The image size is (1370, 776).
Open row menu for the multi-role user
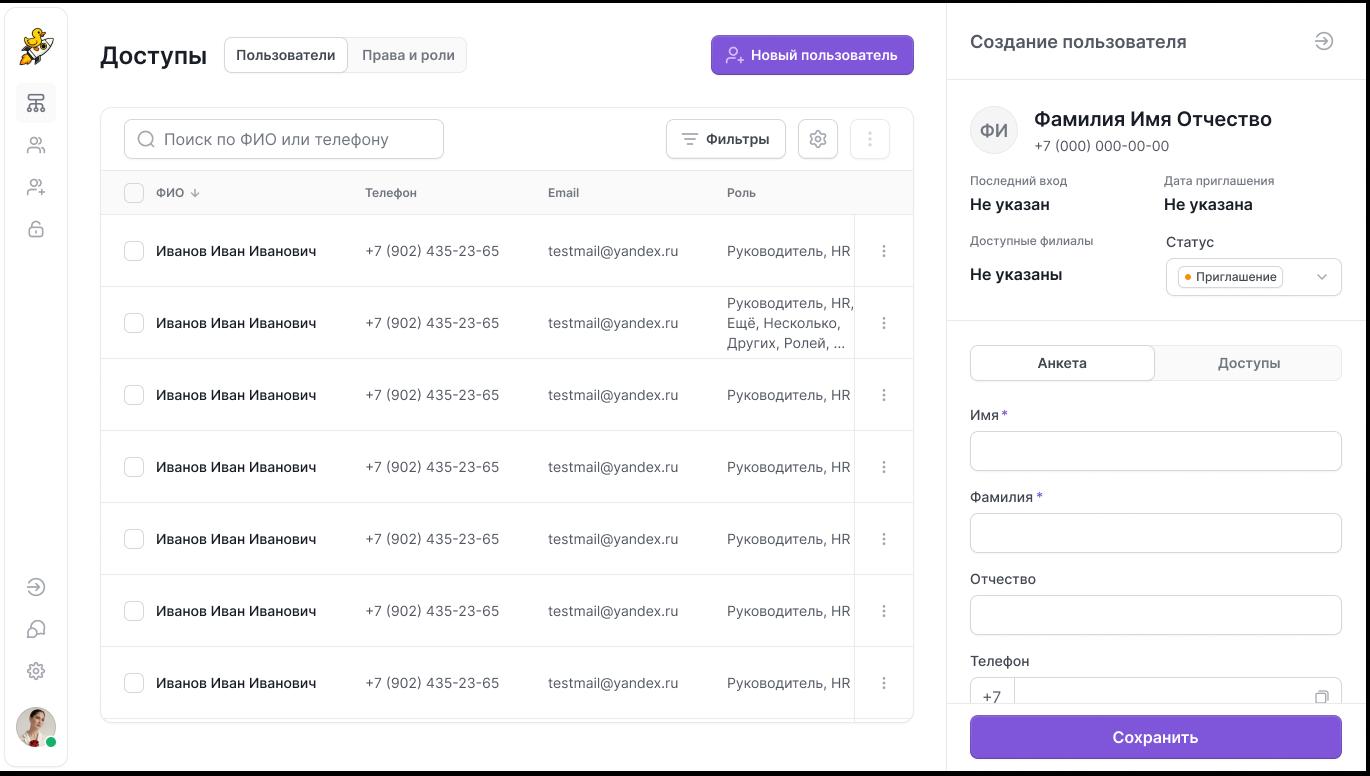884,323
